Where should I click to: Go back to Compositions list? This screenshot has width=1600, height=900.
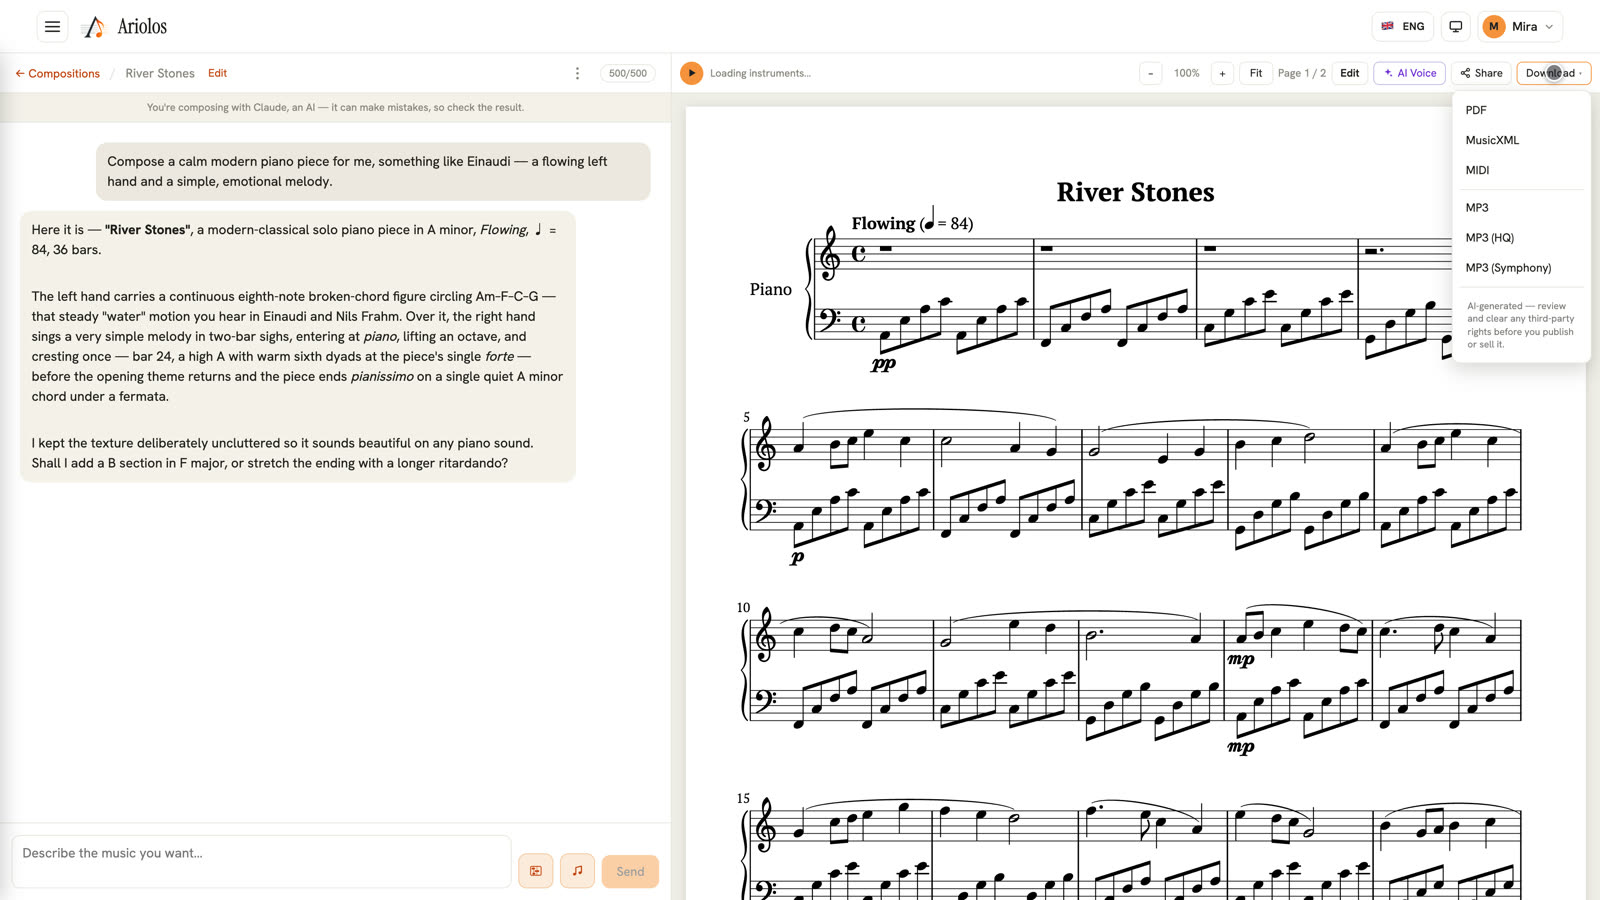(x=57, y=73)
